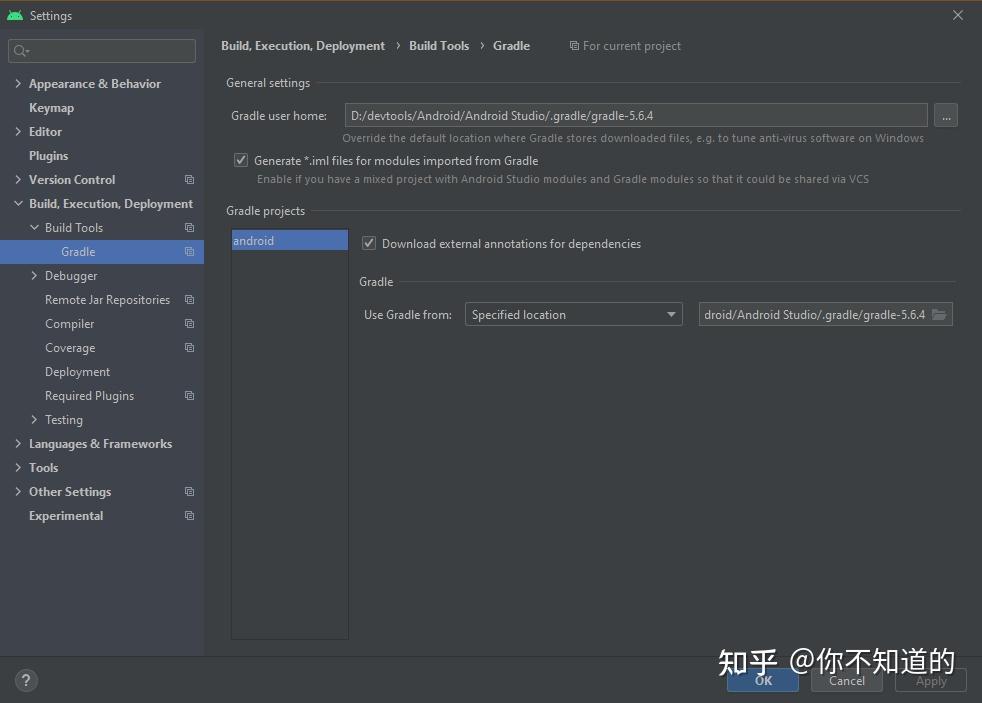This screenshot has width=982, height=703.
Task: Open the help question-mark icon
Action: click(26, 680)
